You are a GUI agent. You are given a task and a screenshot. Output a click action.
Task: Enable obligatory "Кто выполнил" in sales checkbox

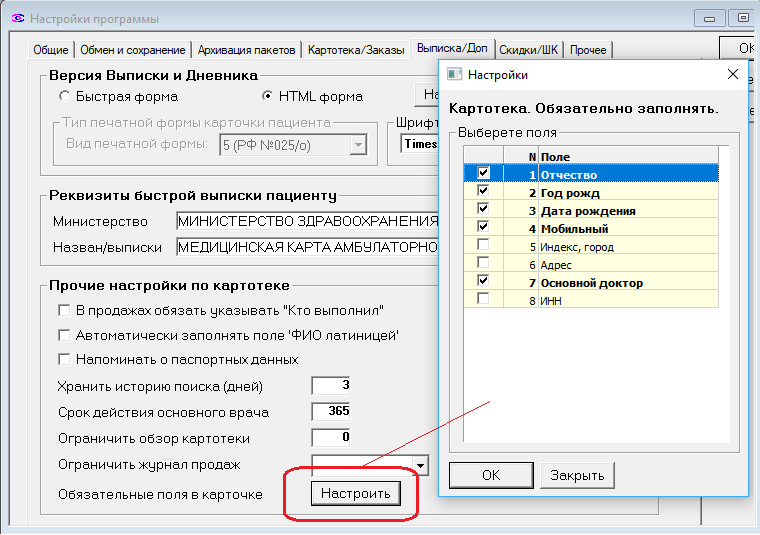[64, 310]
